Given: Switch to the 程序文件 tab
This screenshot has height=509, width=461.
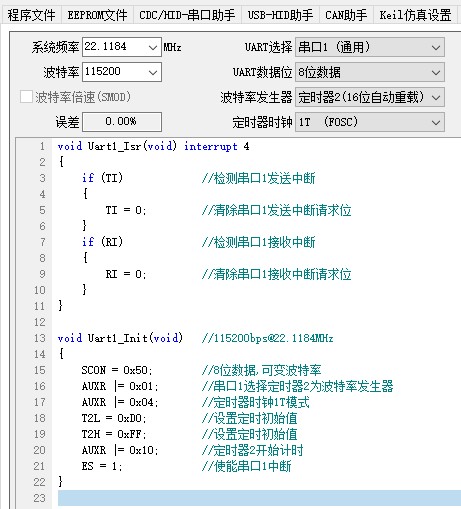Looking at the screenshot, I should (31, 15).
